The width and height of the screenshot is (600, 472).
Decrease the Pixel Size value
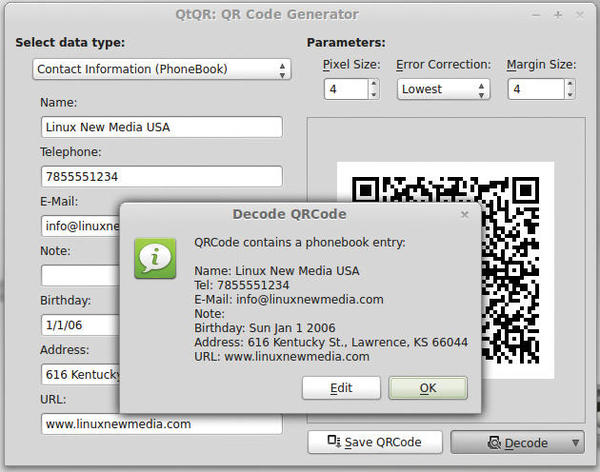(374, 95)
